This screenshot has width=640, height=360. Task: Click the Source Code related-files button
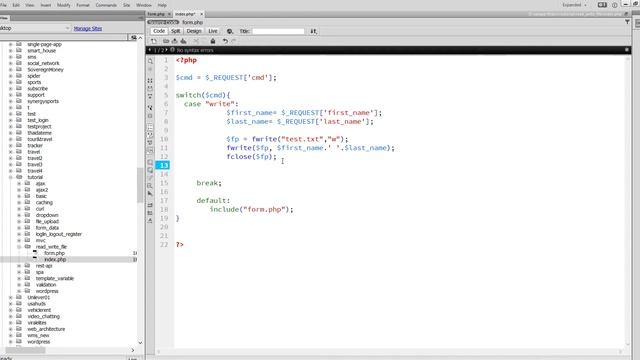(x=163, y=22)
